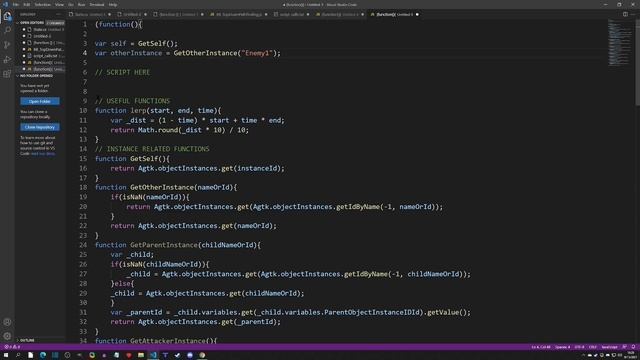Image resolution: width=640 pixels, height=360 pixels.
Task: Click line number 18 in the gutter
Action: (x=83, y=187)
